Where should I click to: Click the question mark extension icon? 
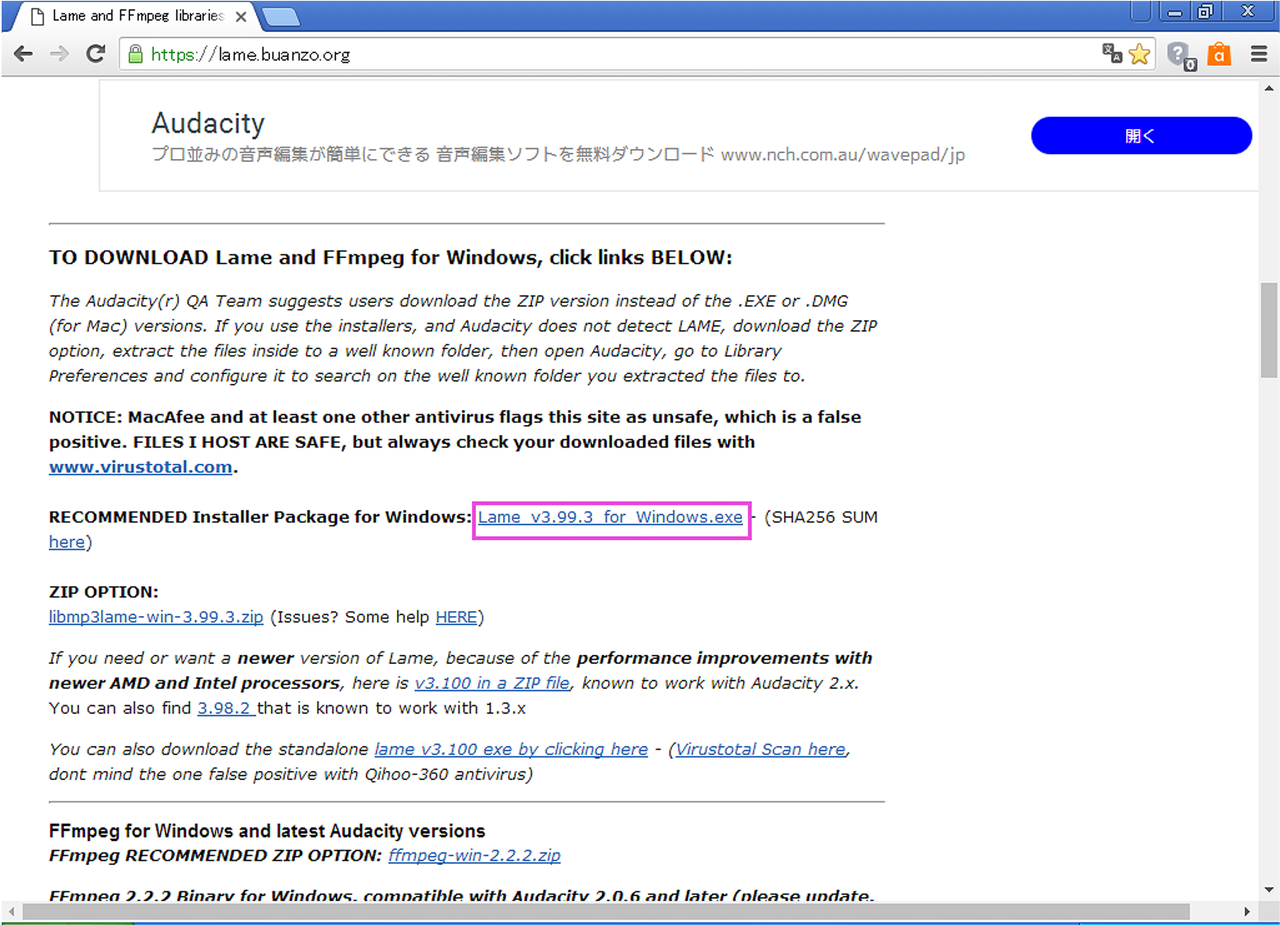point(1182,56)
